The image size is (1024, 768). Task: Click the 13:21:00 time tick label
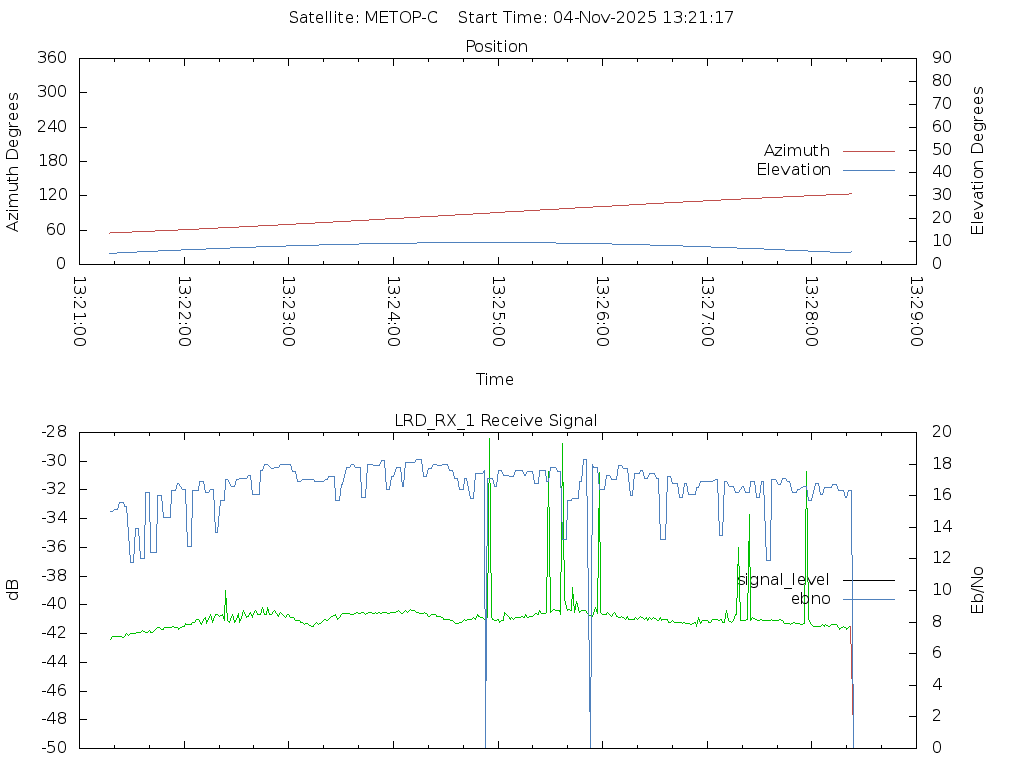coord(80,312)
